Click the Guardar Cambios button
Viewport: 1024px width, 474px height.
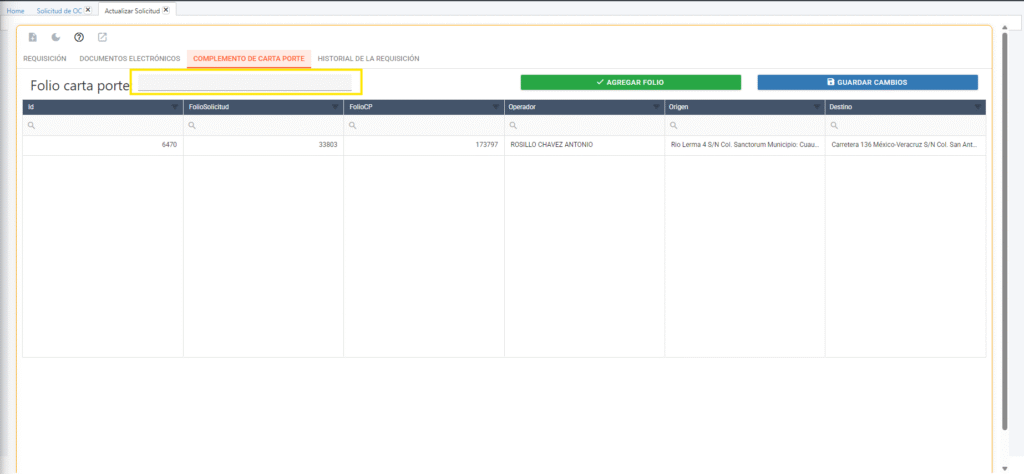(867, 82)
